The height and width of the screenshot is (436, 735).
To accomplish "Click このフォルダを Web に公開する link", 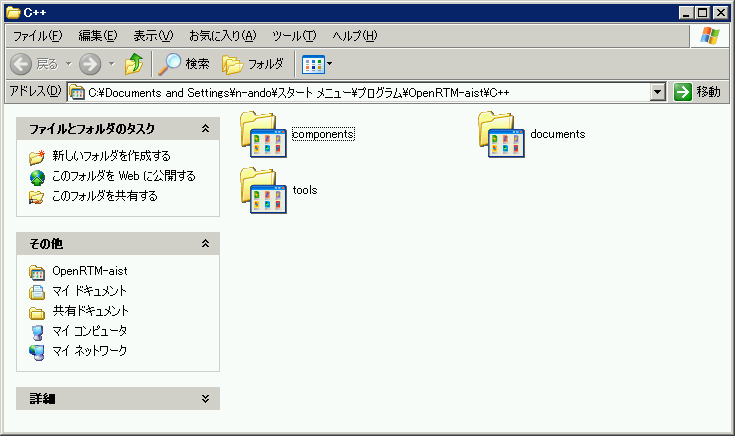I will pyautogui.click(x=124, y=176).
